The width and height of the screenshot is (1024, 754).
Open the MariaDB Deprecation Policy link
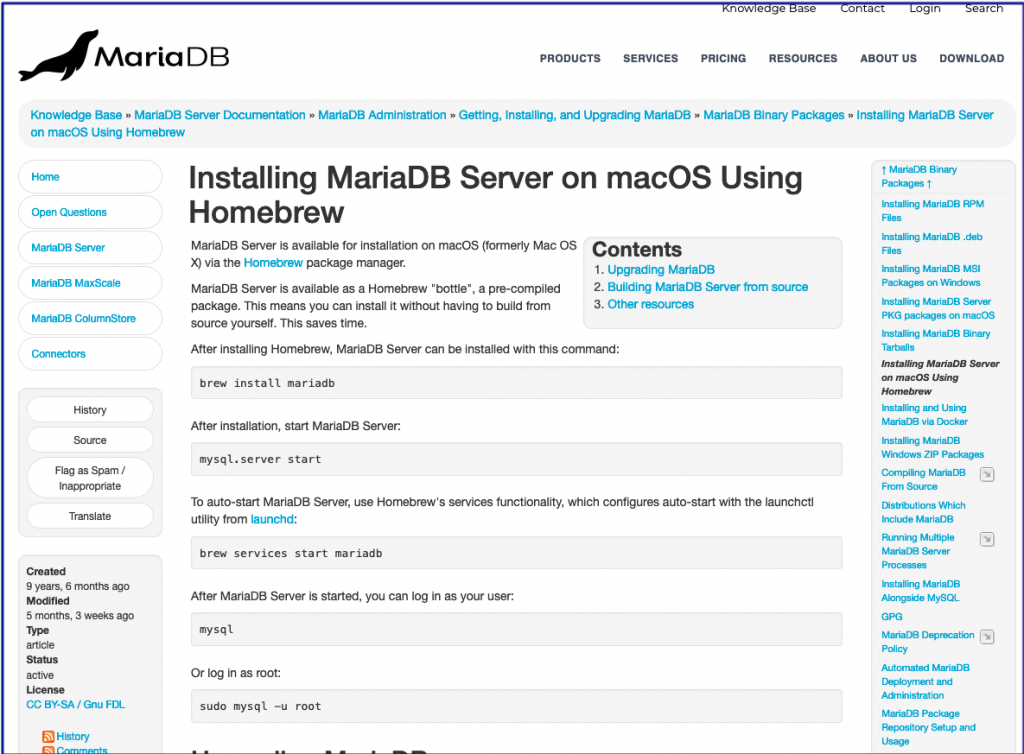pyautogui.click(x=927, y=642)
